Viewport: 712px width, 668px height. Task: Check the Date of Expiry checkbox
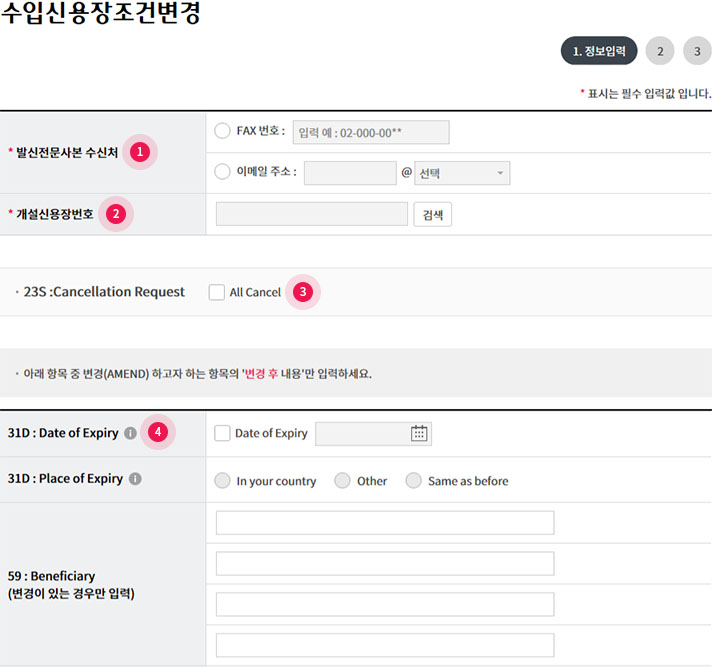pos(223,433)
